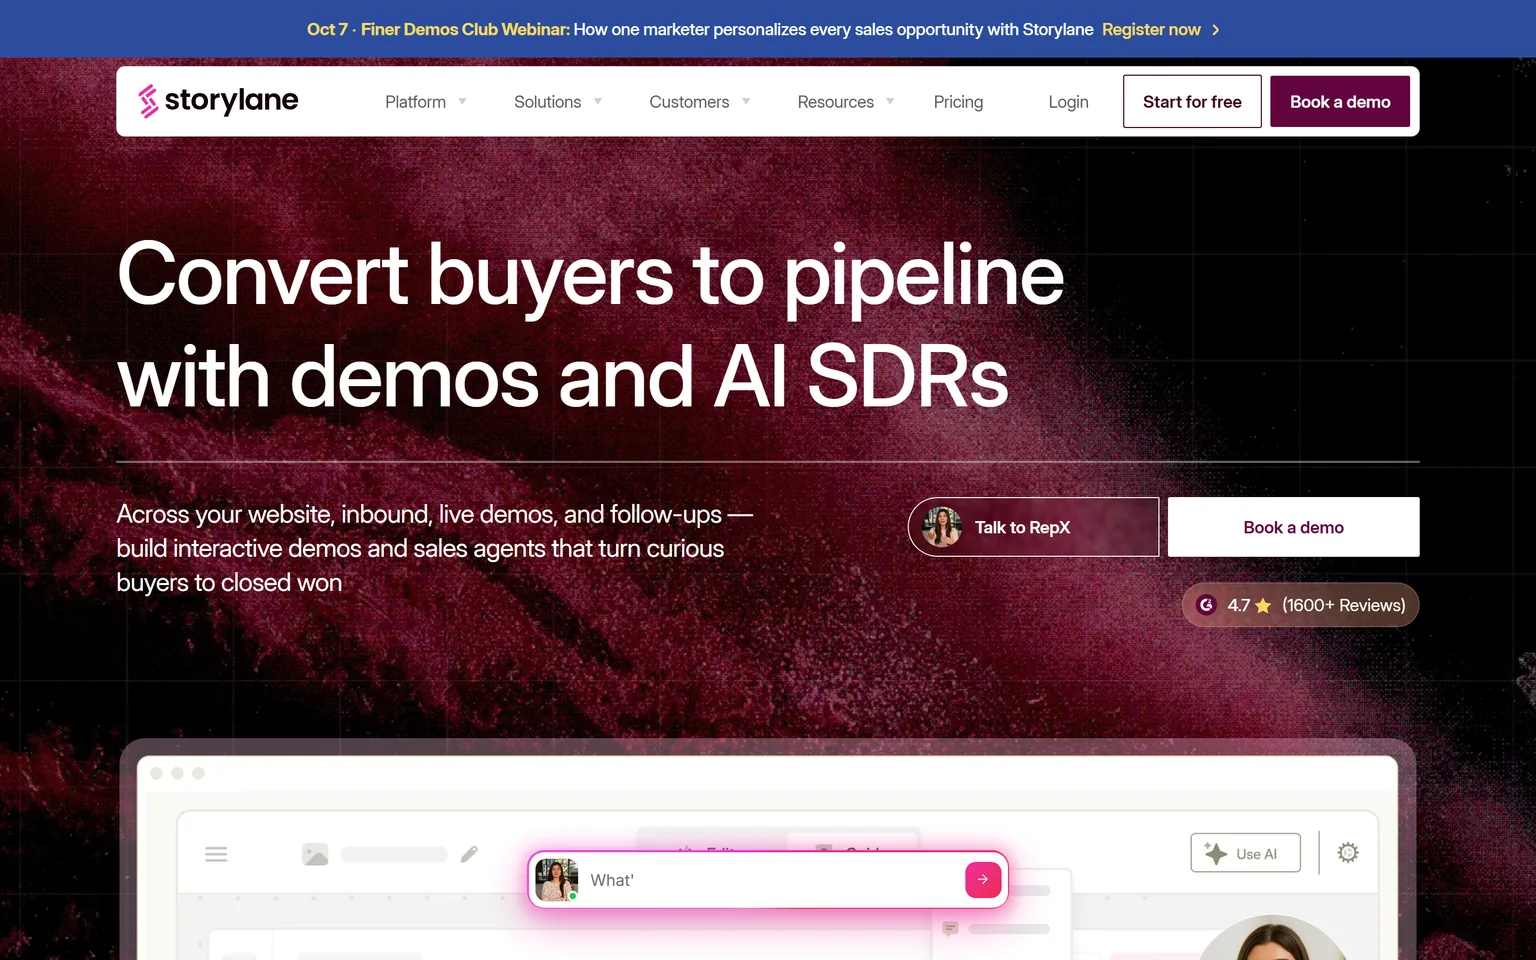Click the pink send arrow in chat box
Image resolution: width=1536 pixels, height=960 pixels.
[x=983, y=880]
